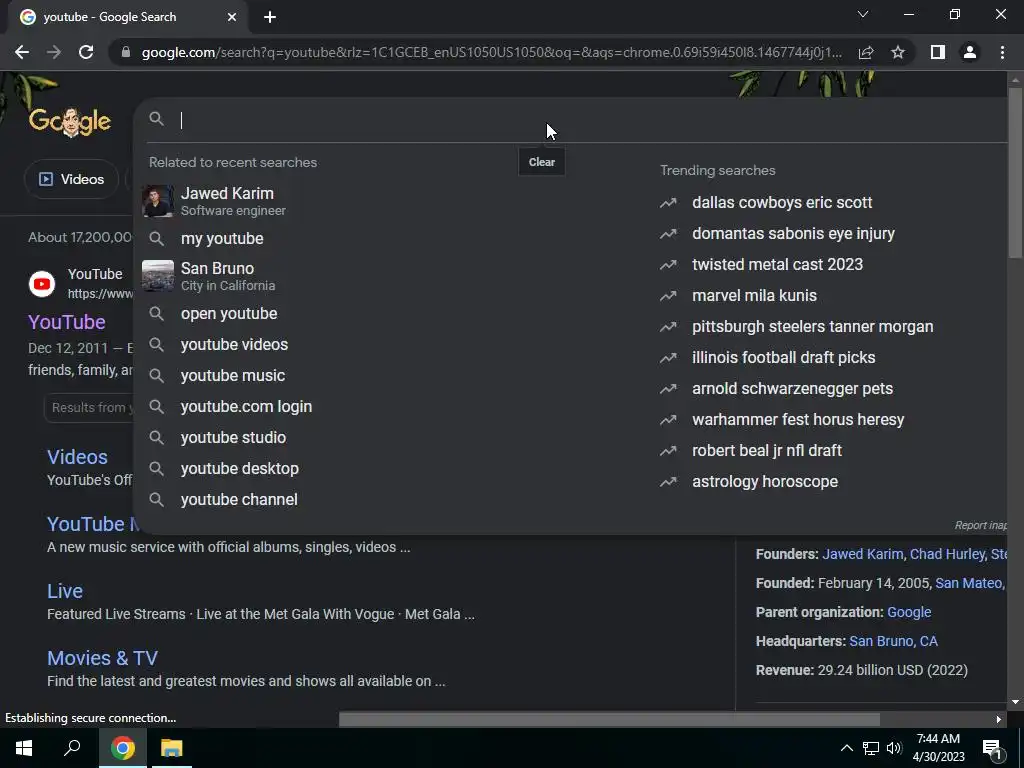Click the horizontal scrollbar thumb
Viewport: 1024px width, 768px height.
coord(609,720)
